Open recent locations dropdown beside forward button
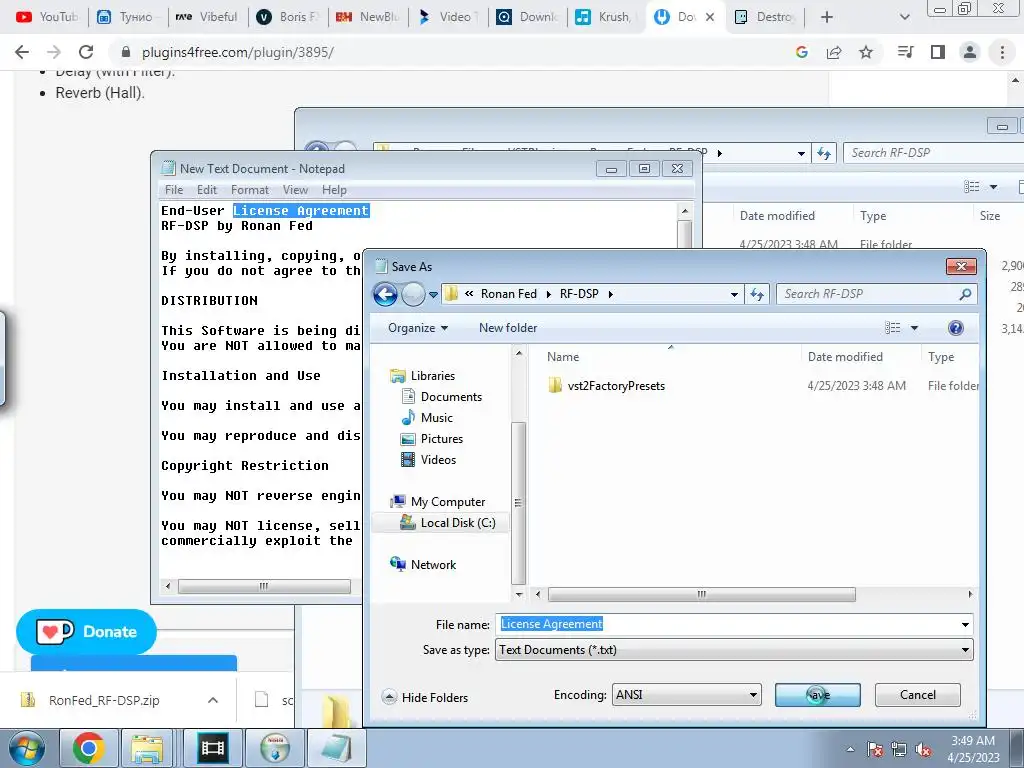 click(x=433, y=295)
